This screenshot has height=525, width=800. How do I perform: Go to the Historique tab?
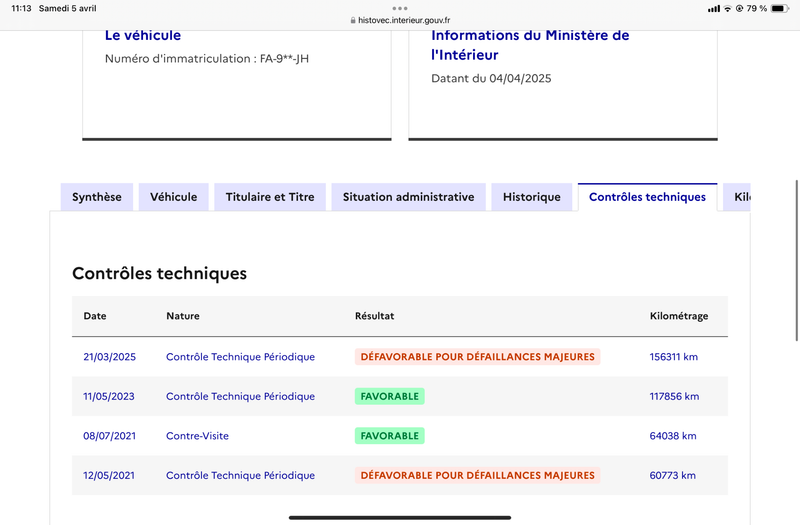pyautogui.click(x=532, y=197)
